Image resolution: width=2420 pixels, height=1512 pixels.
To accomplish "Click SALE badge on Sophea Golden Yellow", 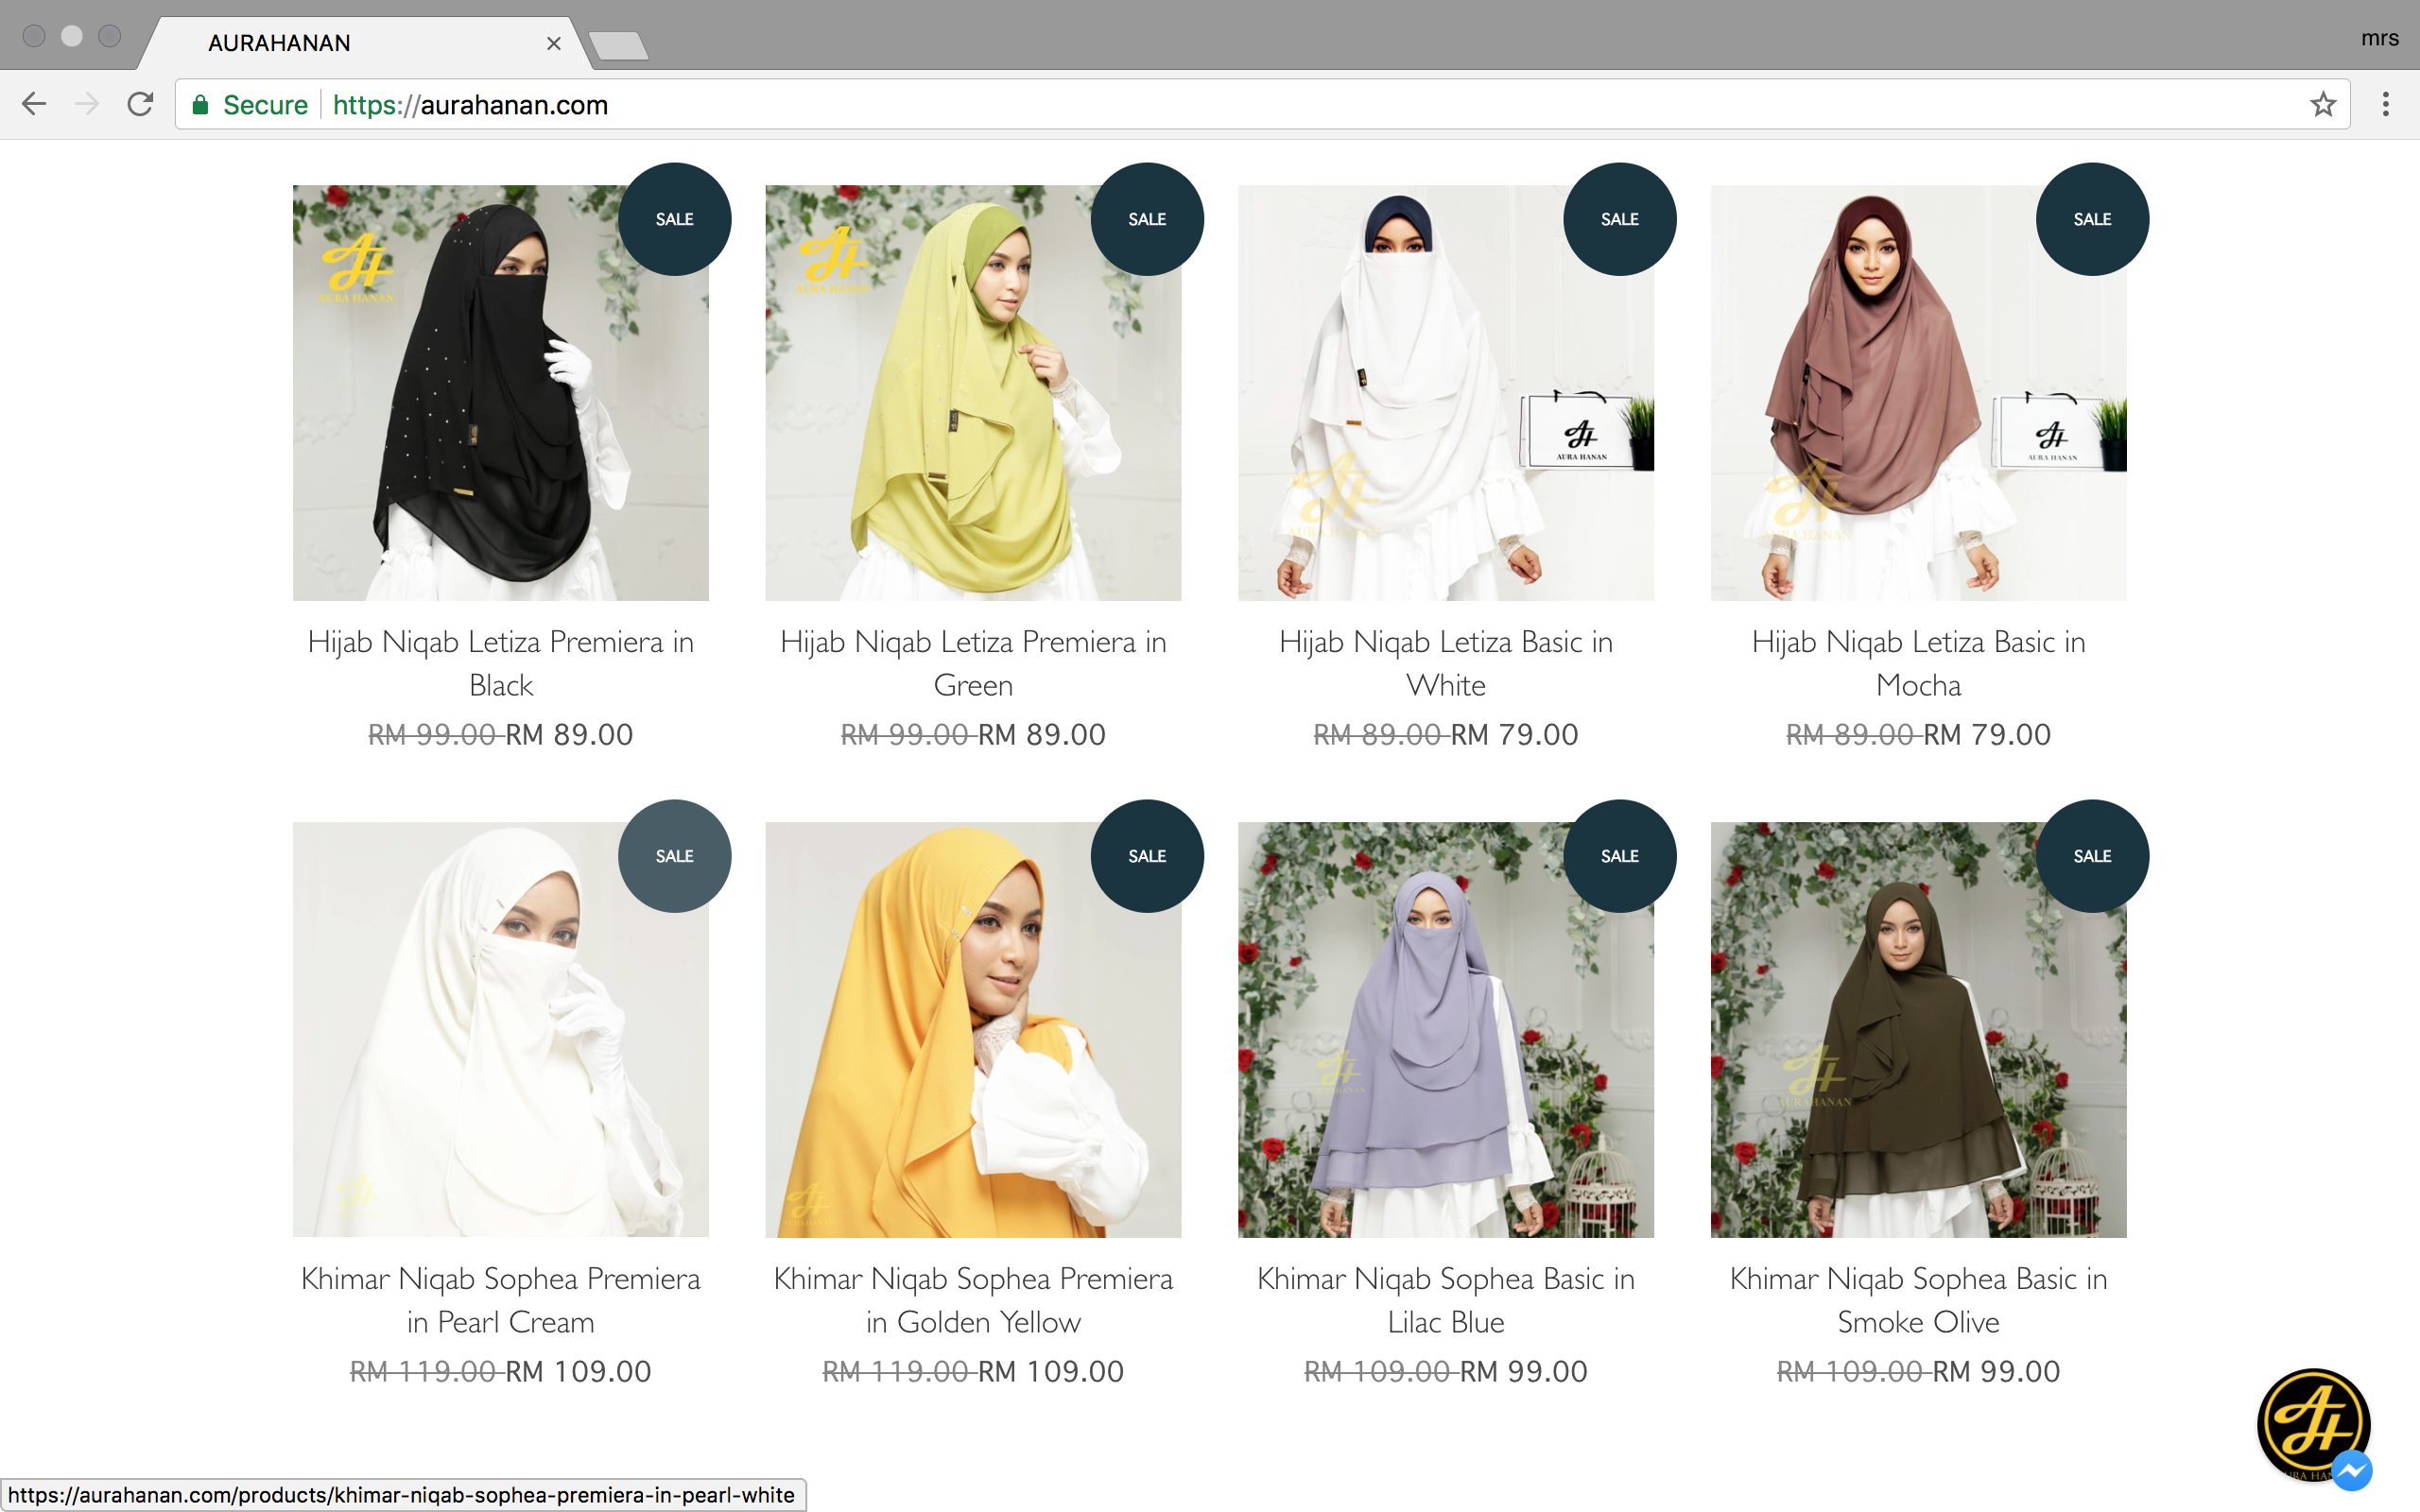I will point(1147,856).
